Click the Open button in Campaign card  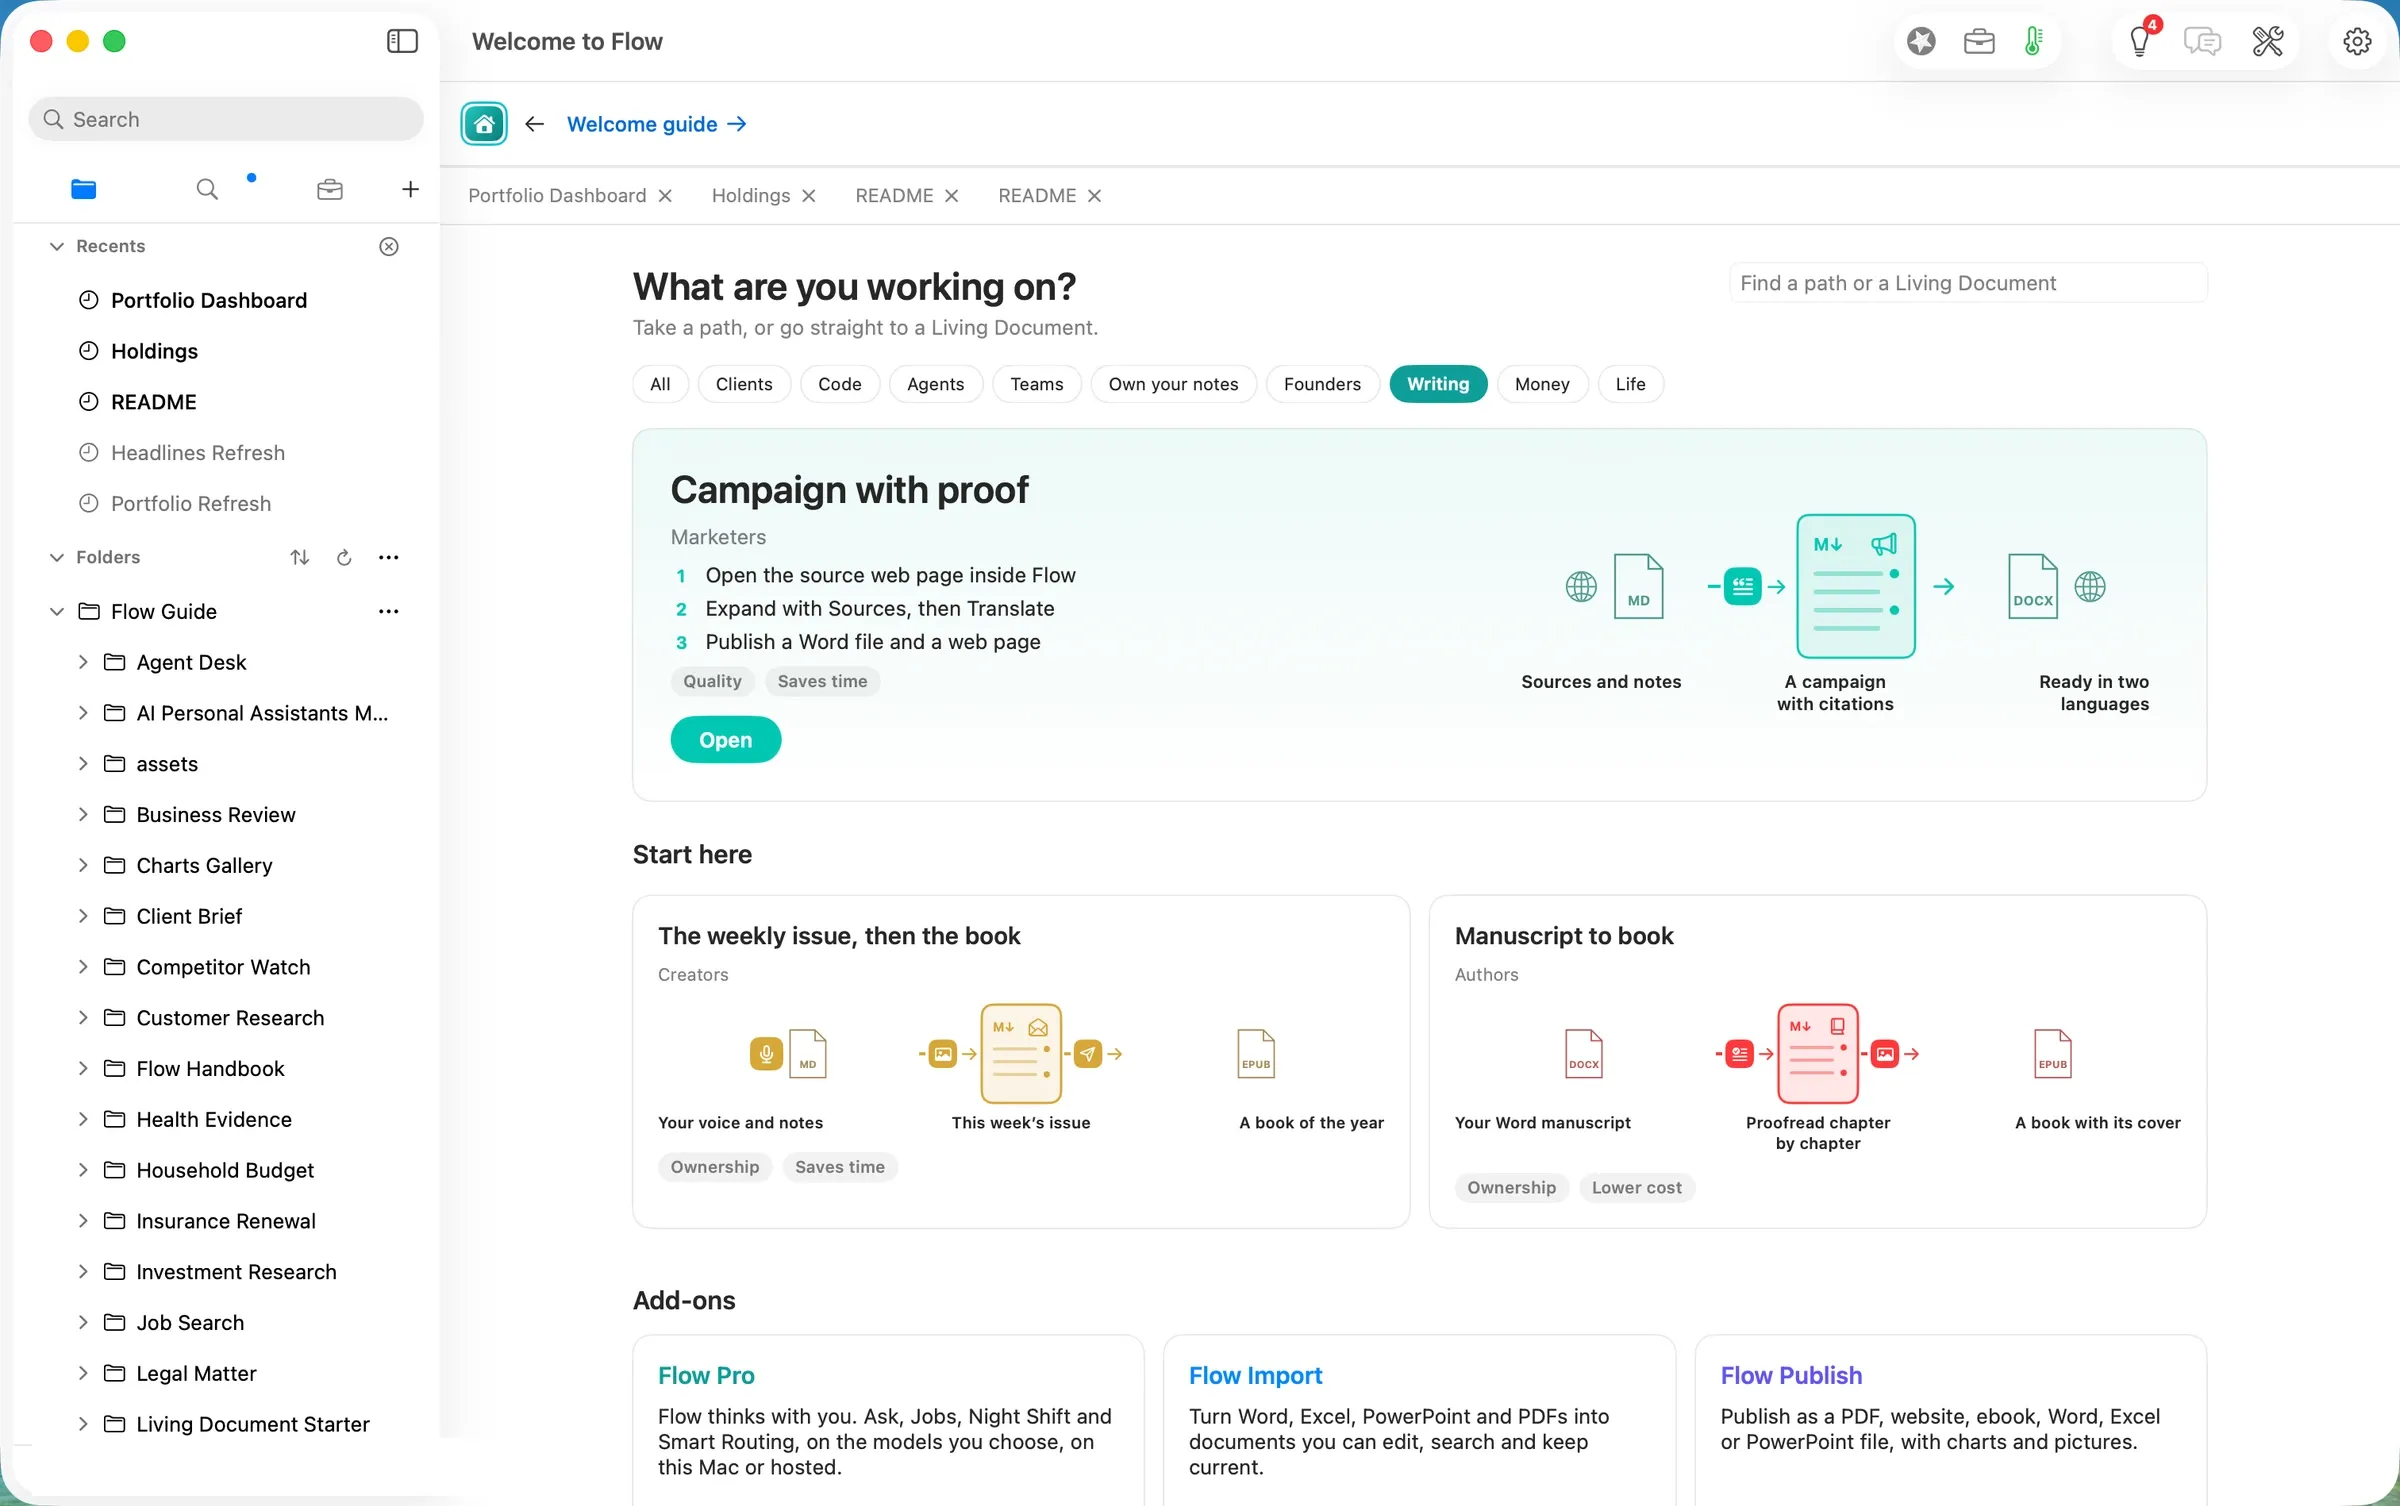coord(726,740)
